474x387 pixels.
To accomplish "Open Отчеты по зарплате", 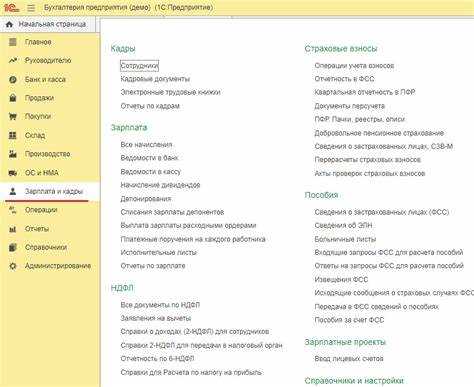I will (153, 266).
